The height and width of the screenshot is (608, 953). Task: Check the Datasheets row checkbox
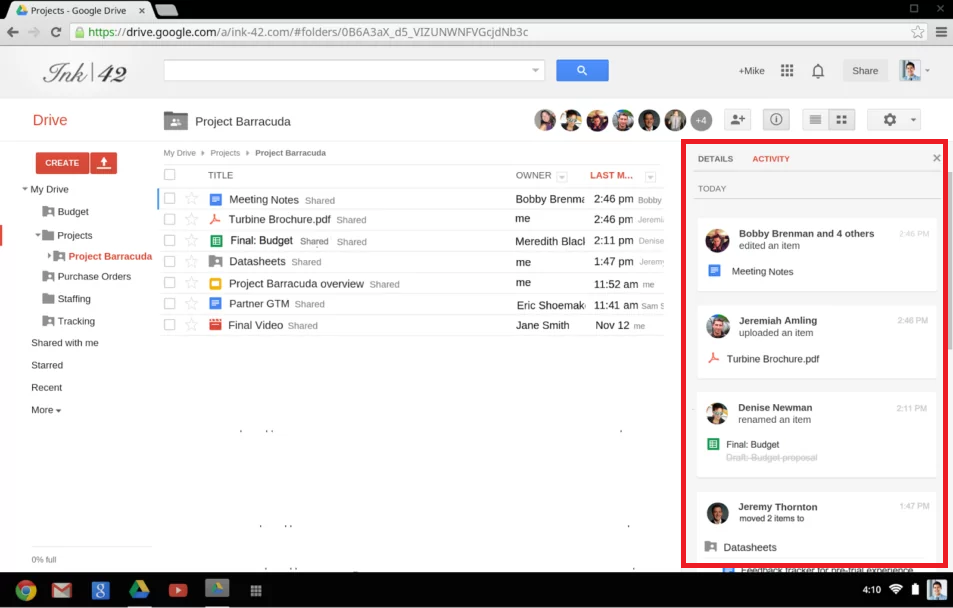tap(170, 261)
